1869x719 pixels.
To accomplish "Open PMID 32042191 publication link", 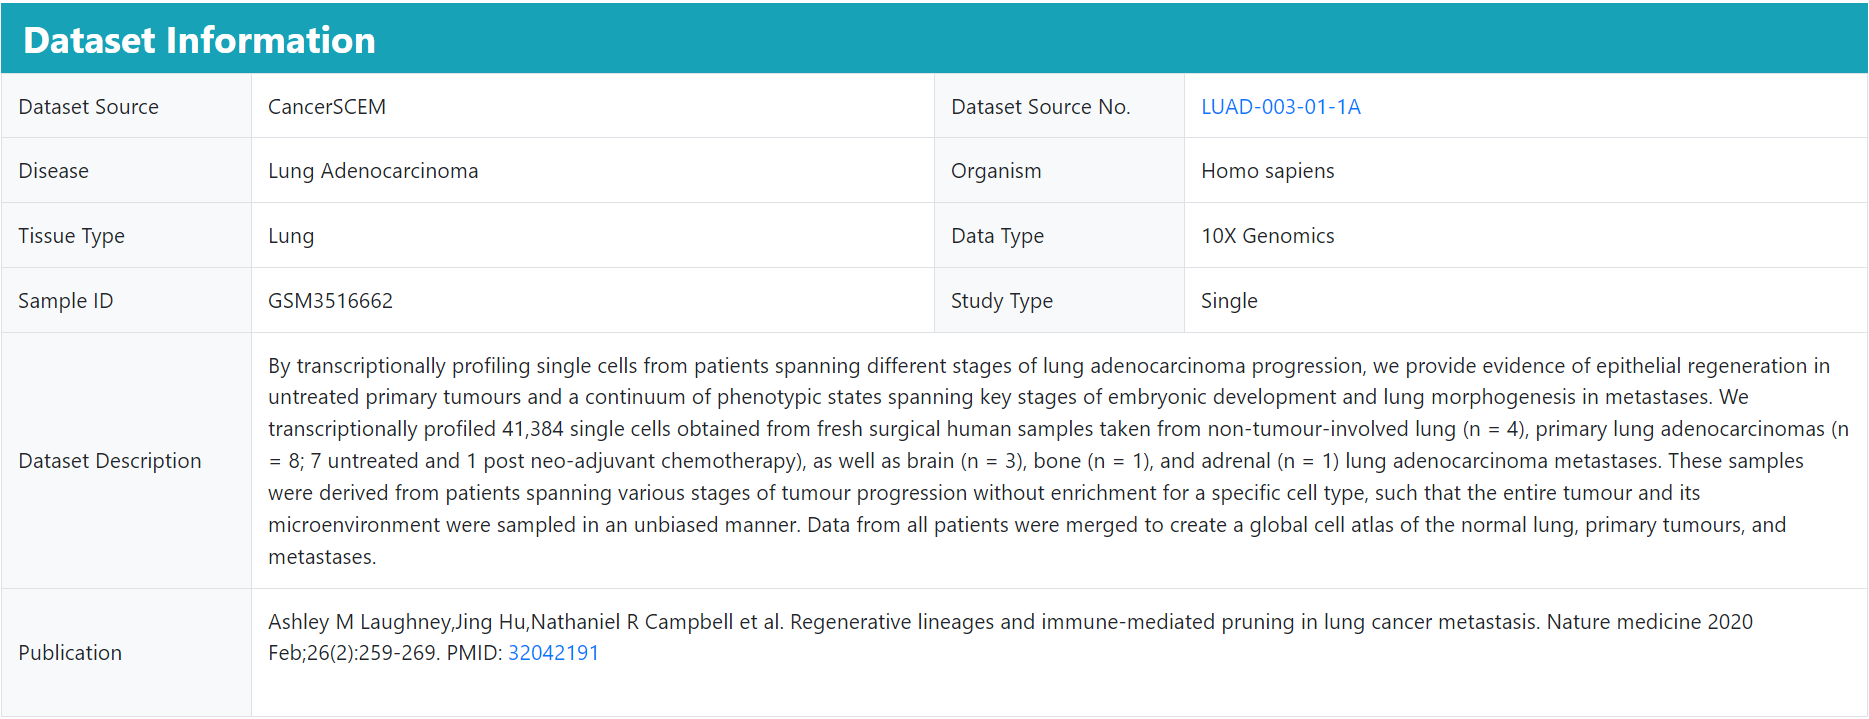I will pyautogui.click(x=553, y=653).
